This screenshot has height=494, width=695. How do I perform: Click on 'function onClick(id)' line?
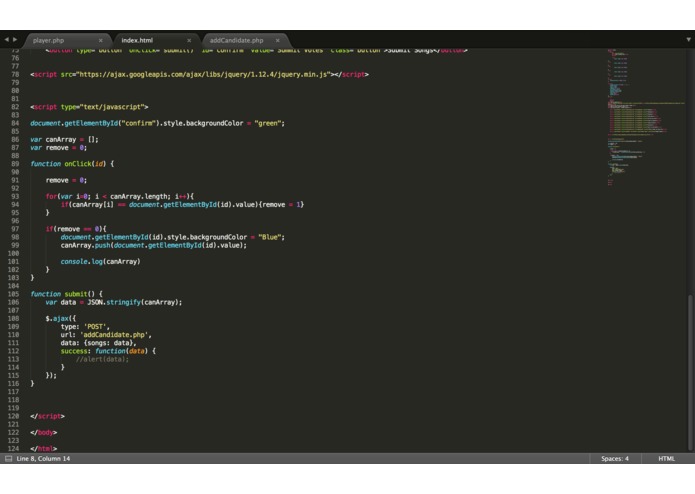point(72,164)
